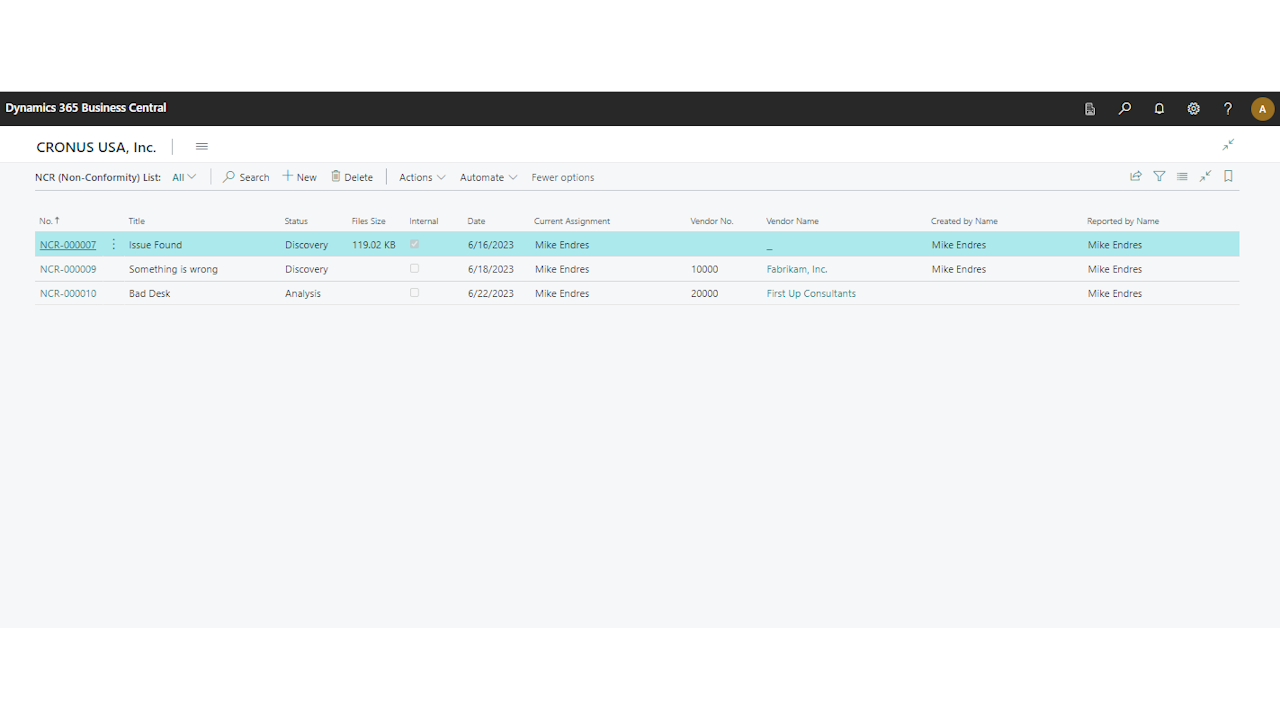1280x720 pixels.
Task: Open Date column header menu
Action: point(476,221)
